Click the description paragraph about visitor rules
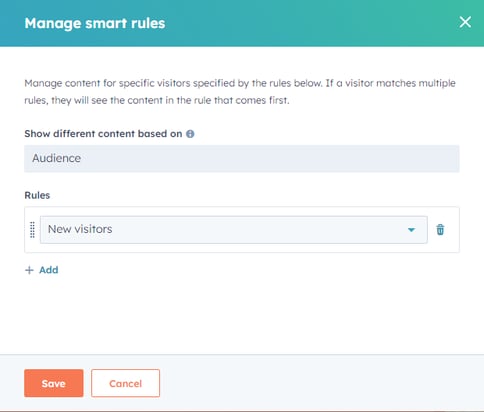 [240, 92]
